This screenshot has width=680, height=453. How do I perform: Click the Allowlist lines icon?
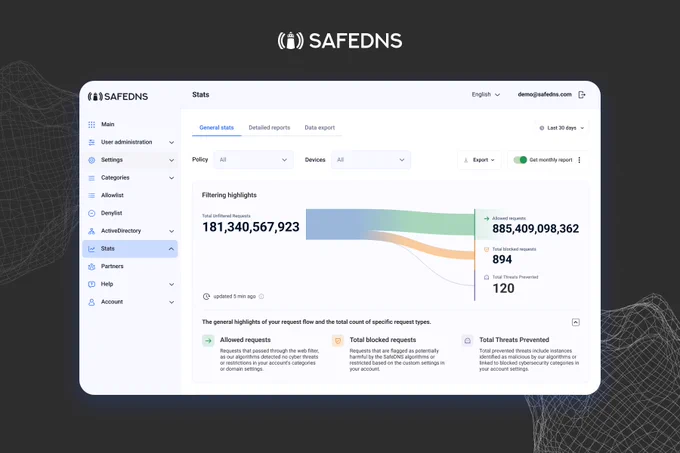92,196
